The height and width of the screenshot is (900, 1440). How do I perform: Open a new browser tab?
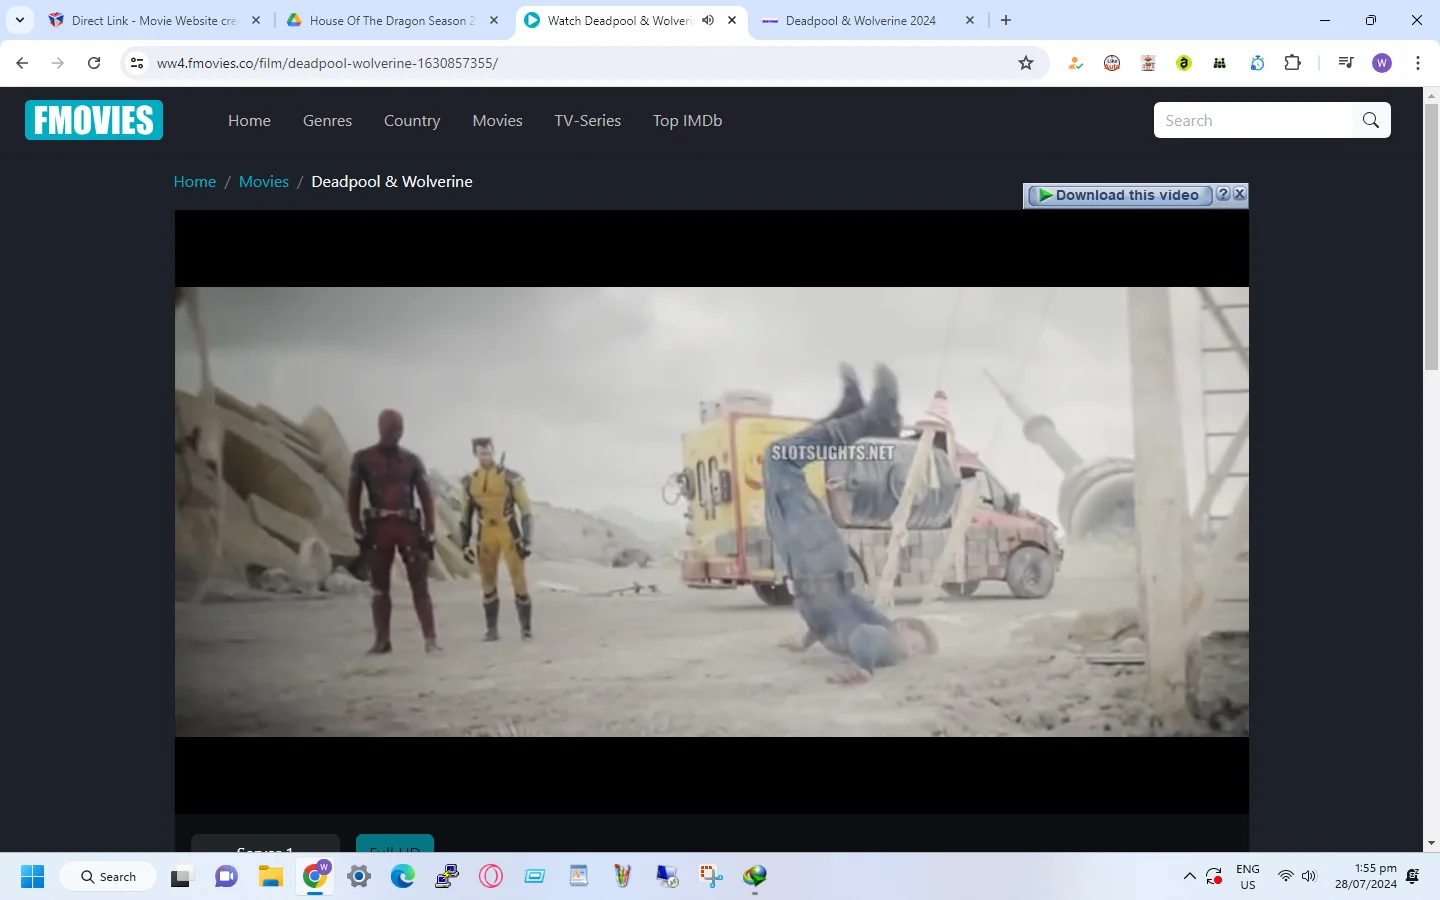tap(1006, 20)
